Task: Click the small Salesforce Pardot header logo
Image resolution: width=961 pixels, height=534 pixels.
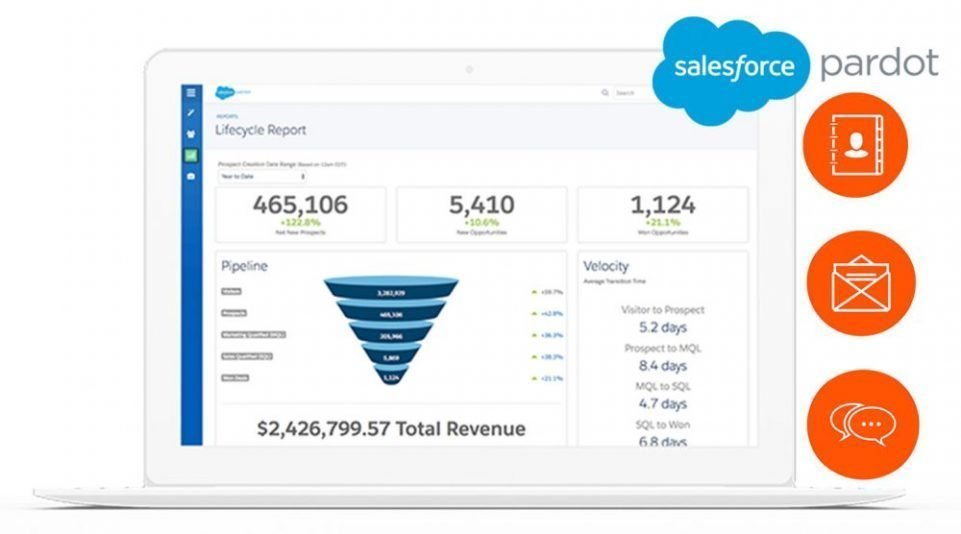Action: point(233,93)
